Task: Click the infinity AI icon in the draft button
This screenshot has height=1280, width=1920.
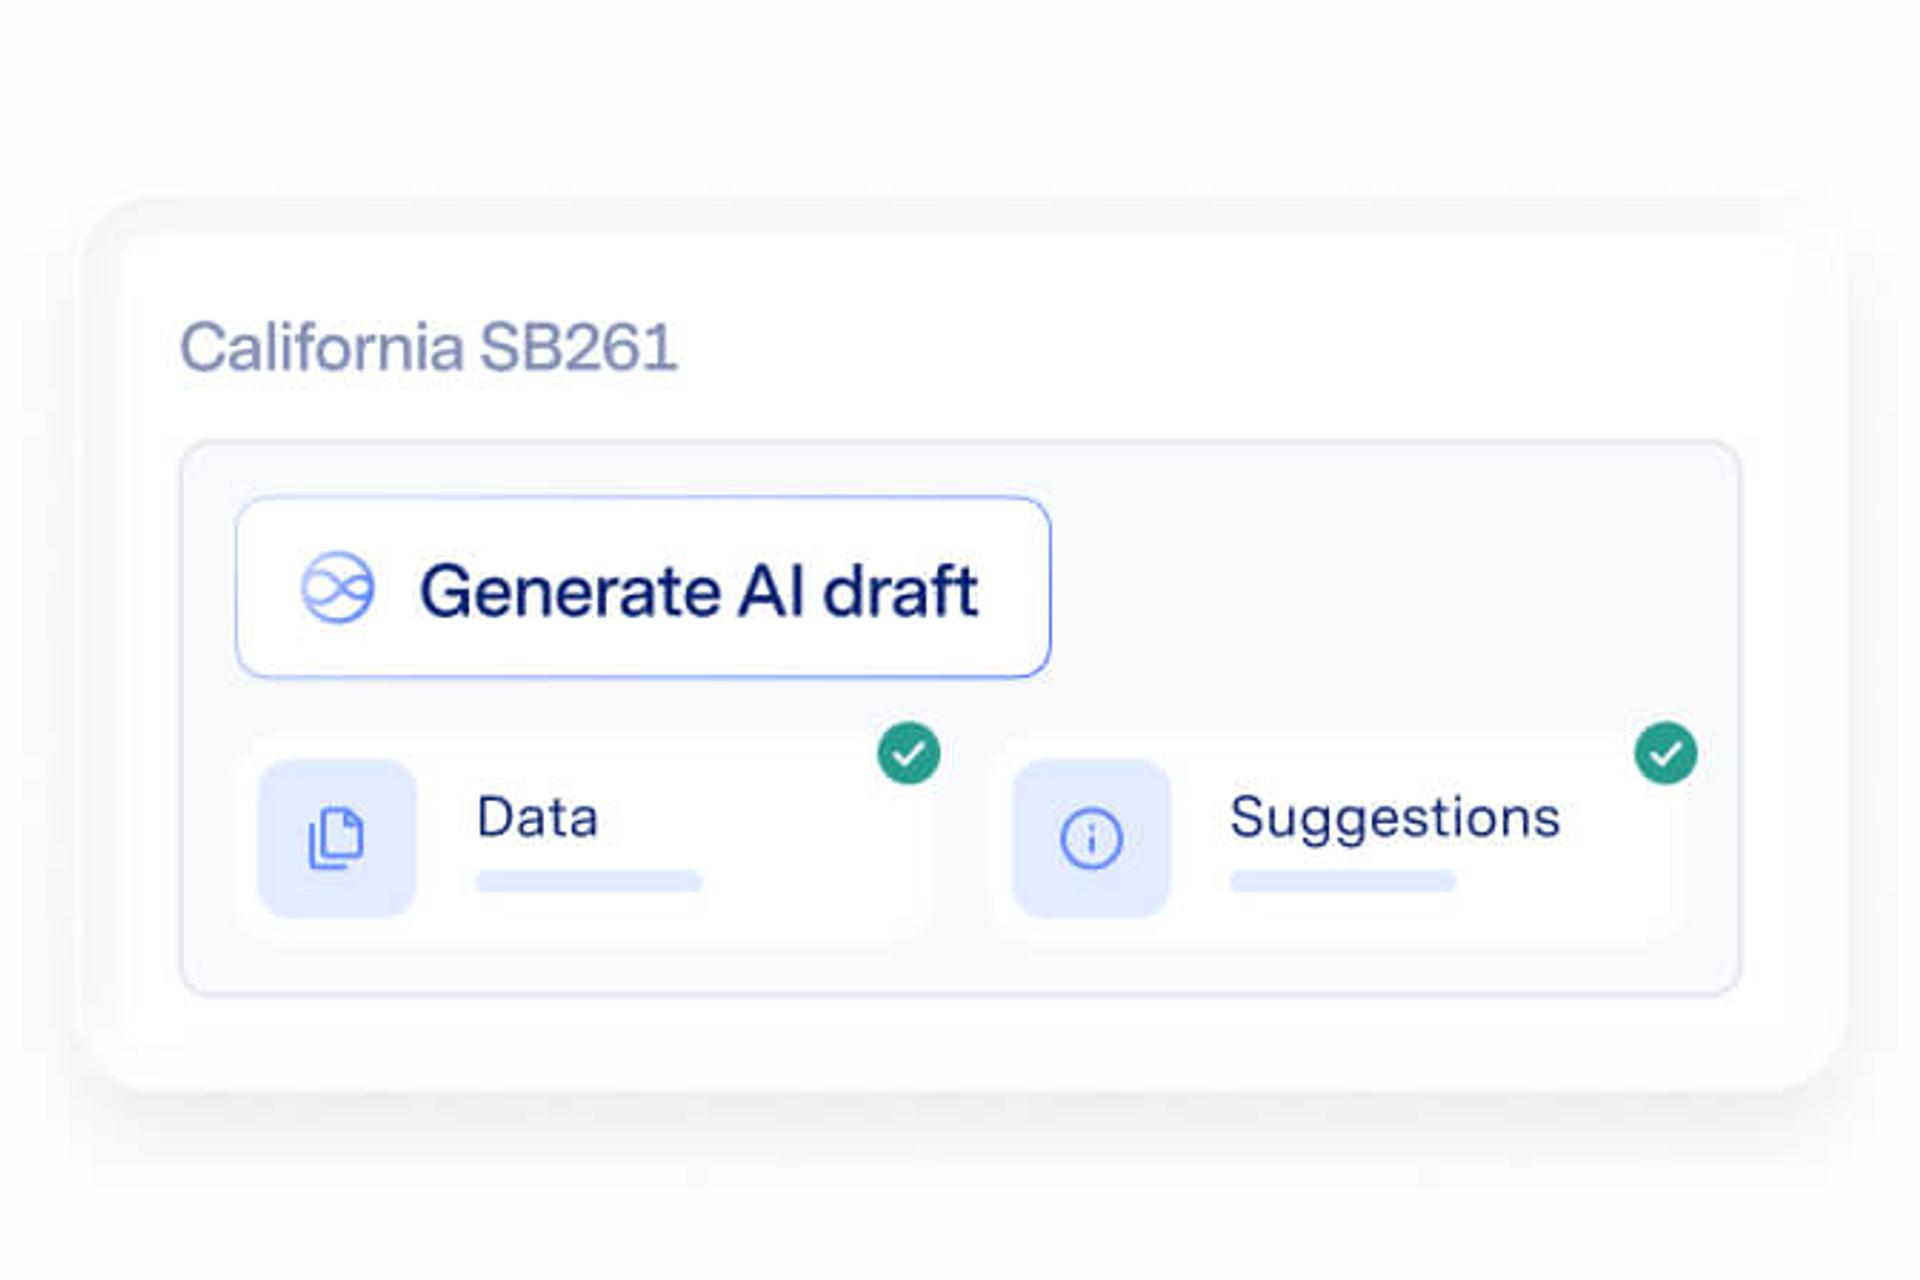Action: (x=340, y=593)
